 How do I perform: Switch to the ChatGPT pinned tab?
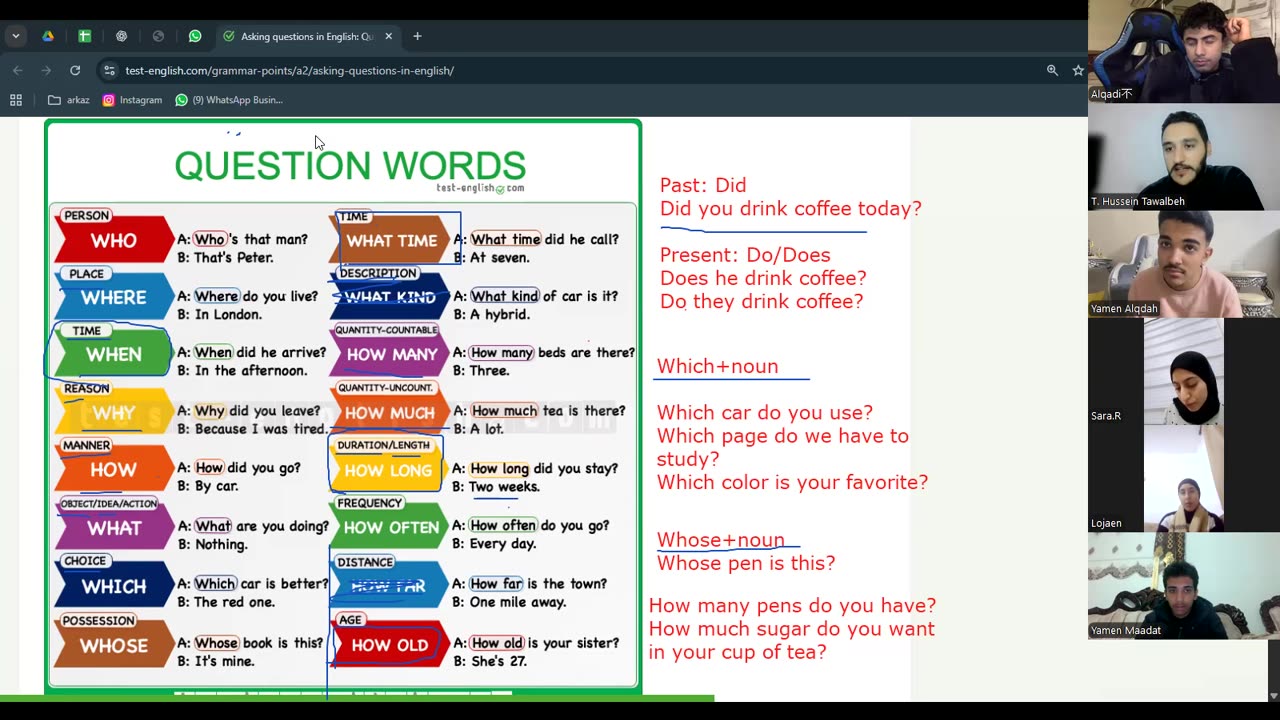tap(121, 36)
